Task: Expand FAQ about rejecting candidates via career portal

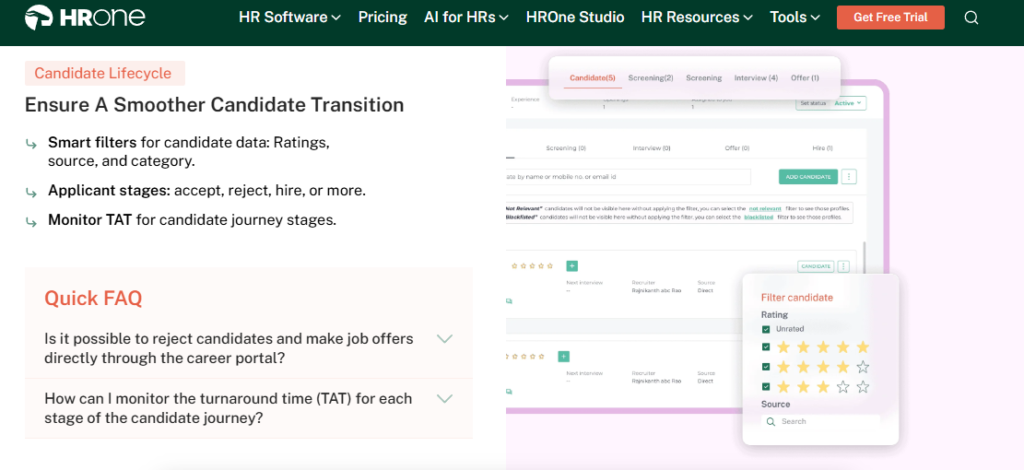Action: tap(248, 349)
